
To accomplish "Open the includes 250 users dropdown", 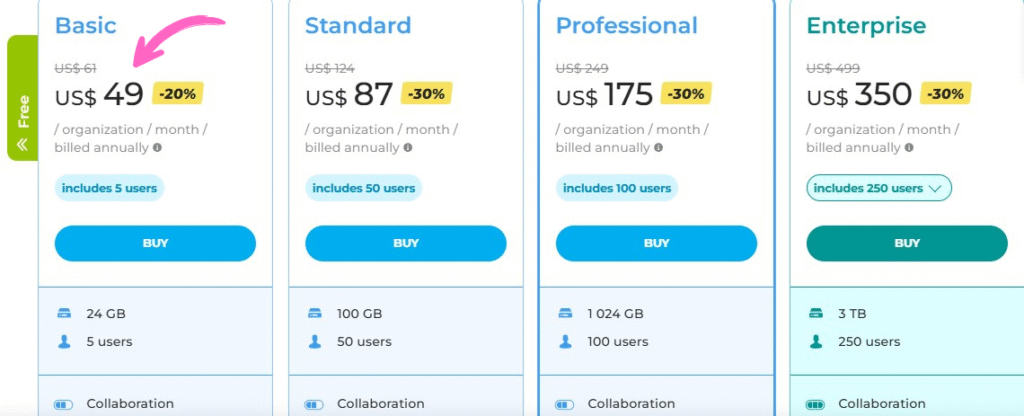I will click(x=878, y=188).
